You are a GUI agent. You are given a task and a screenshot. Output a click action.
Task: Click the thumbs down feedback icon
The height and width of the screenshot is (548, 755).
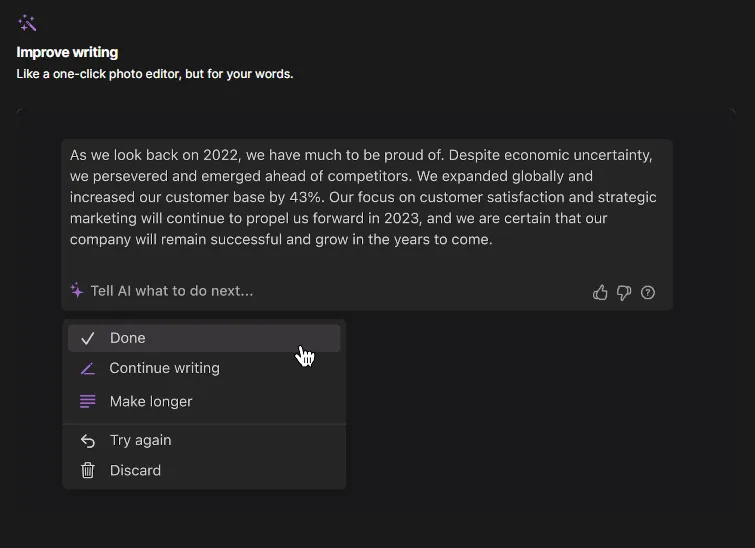[x=624, y=293]
